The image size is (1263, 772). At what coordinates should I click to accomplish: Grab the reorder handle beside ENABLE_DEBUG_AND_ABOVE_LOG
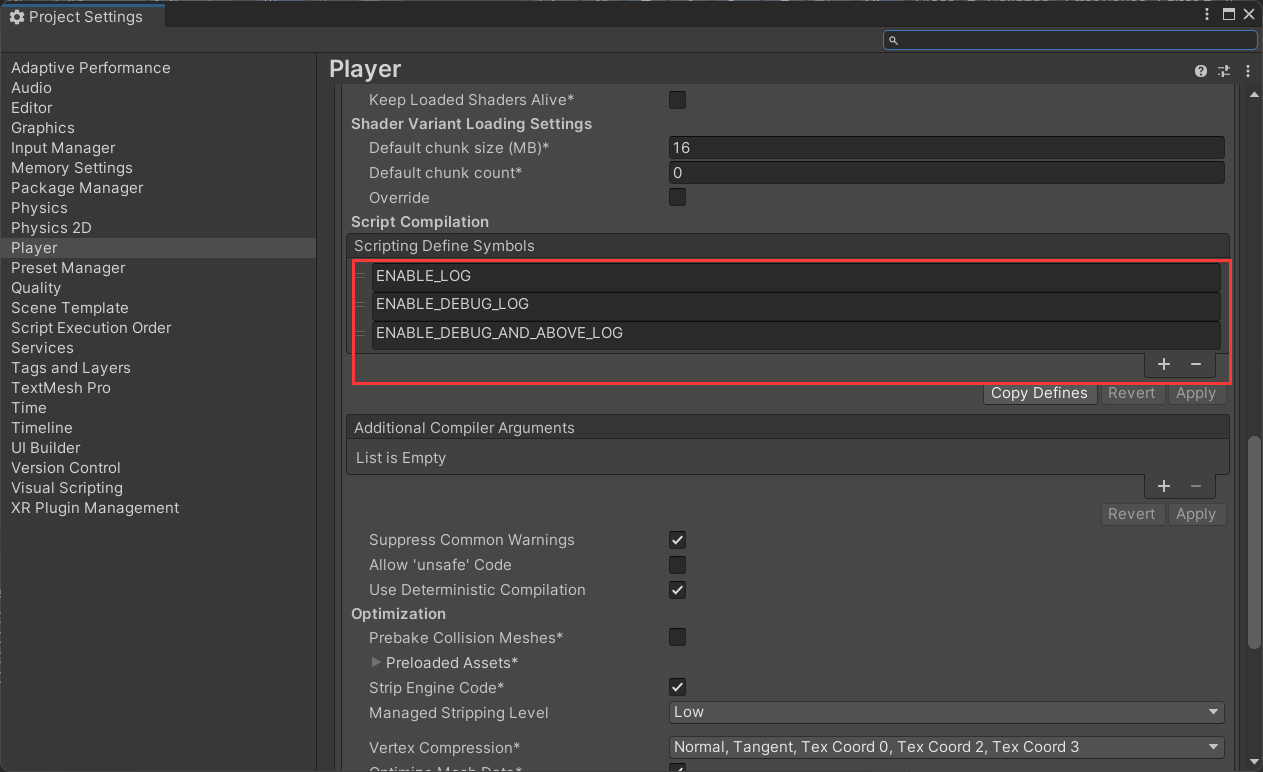(x=361, y=333)
